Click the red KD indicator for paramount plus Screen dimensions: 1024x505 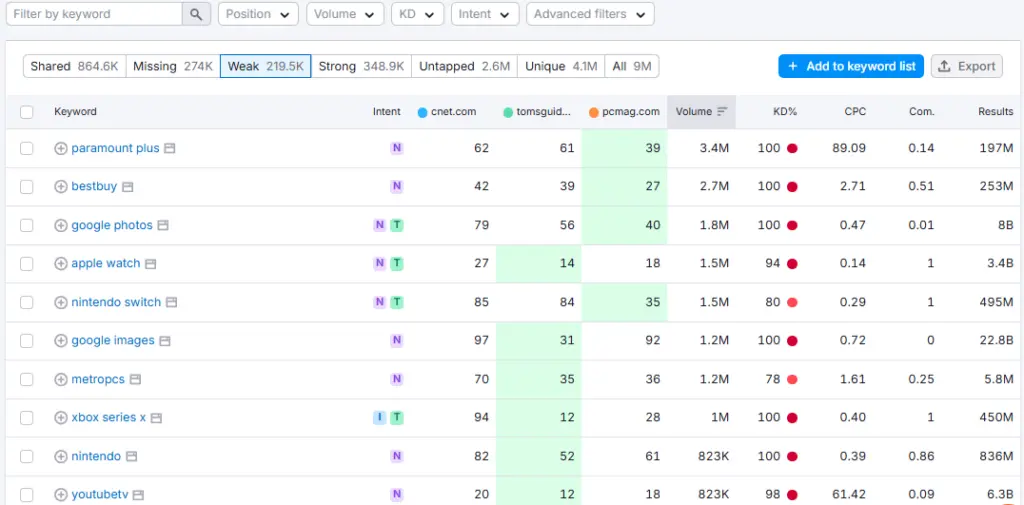[x=792, y=148]
